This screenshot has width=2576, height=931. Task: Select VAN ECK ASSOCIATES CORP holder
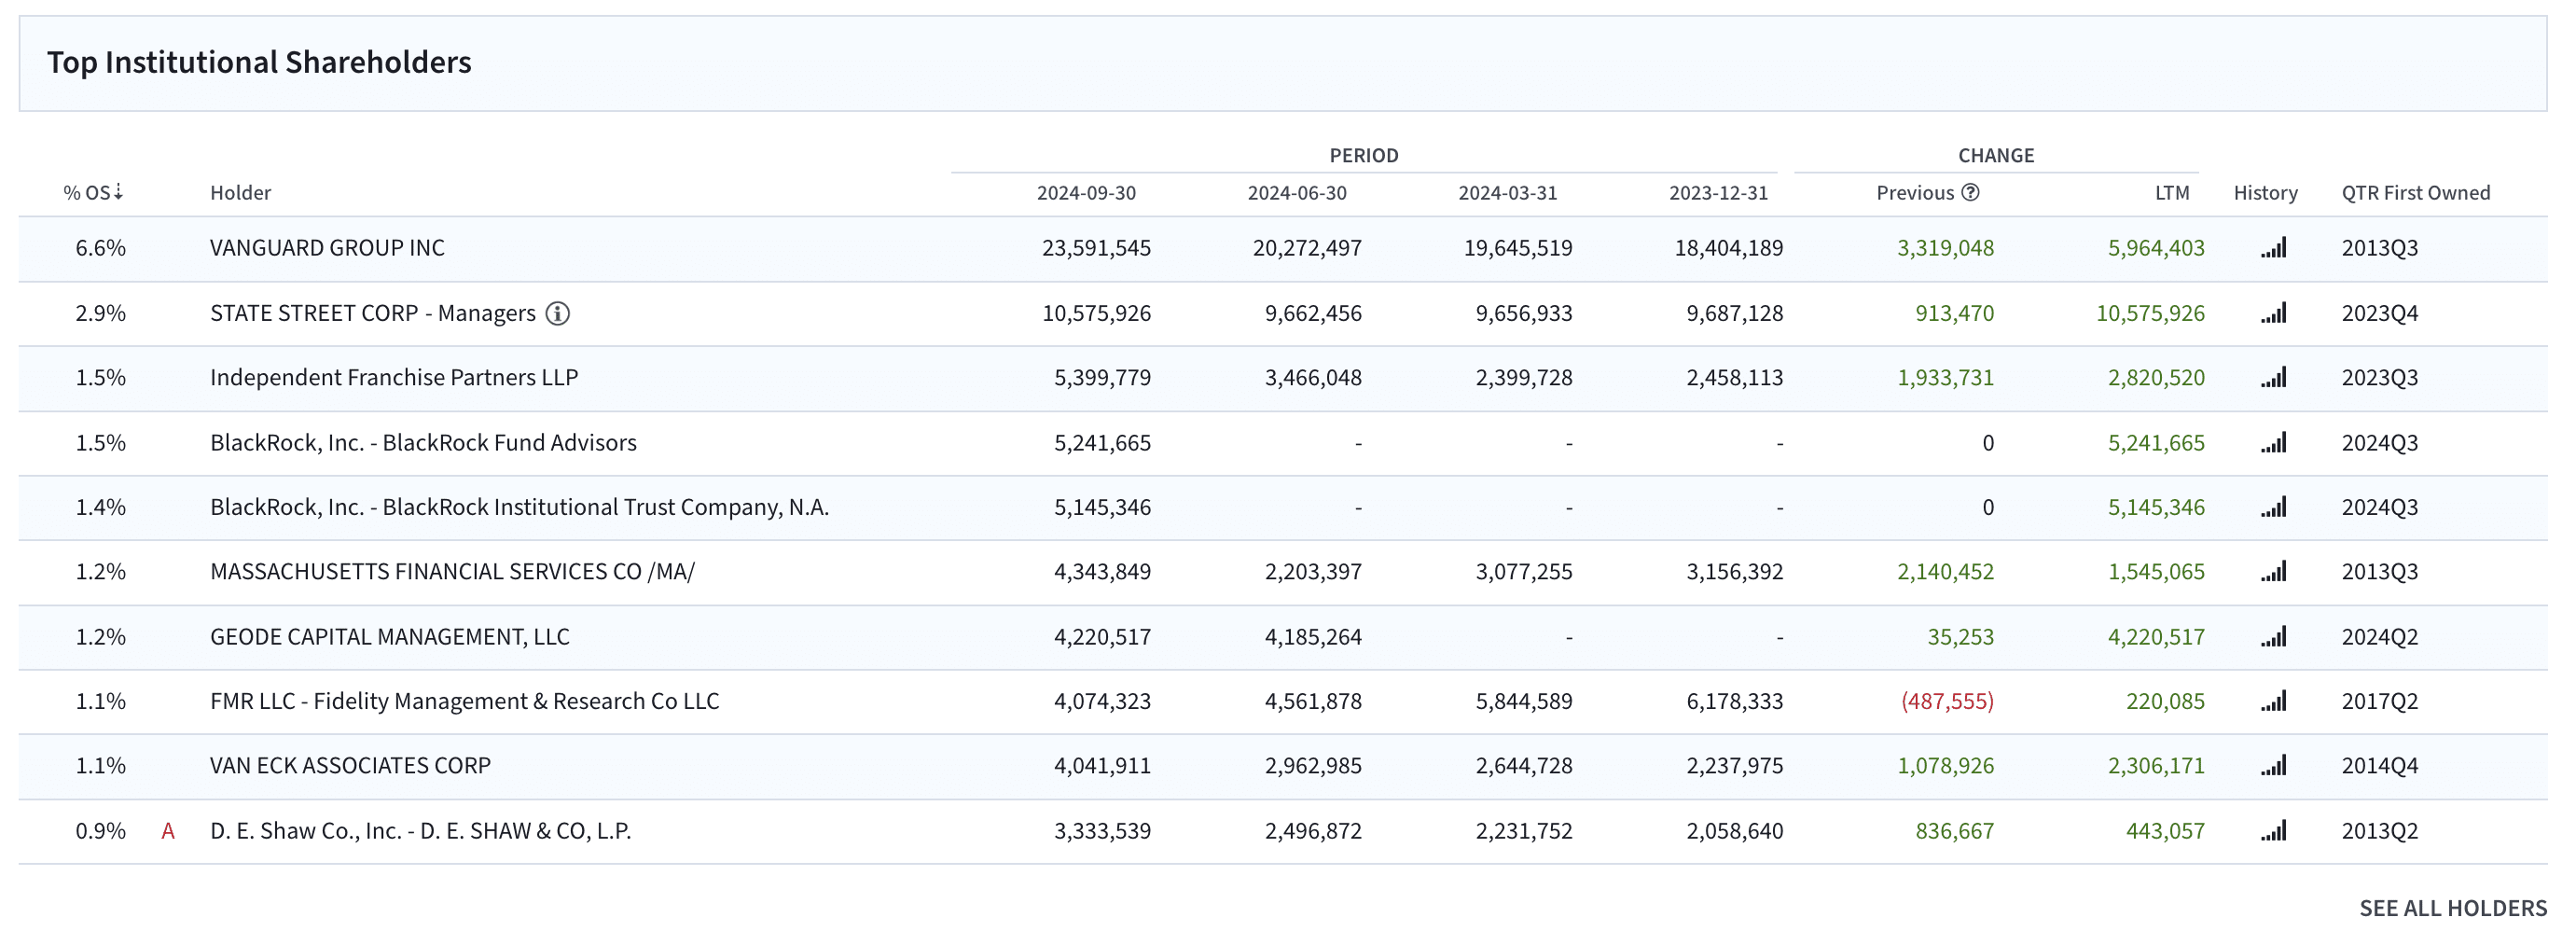click(350, 766)
